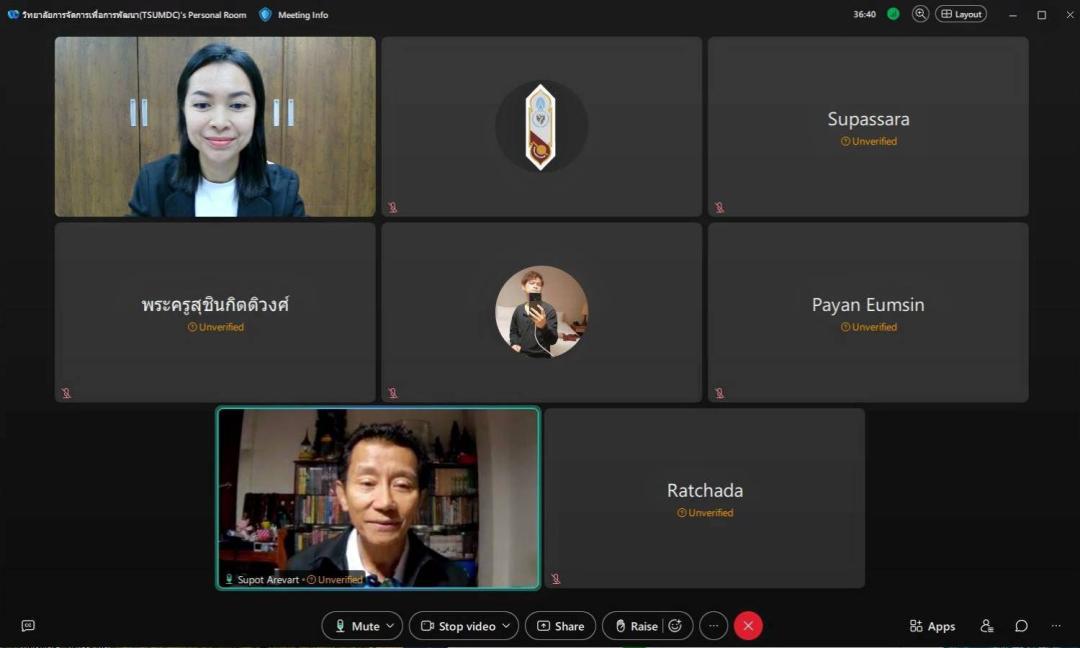Open the Layout dropdown

961,14
